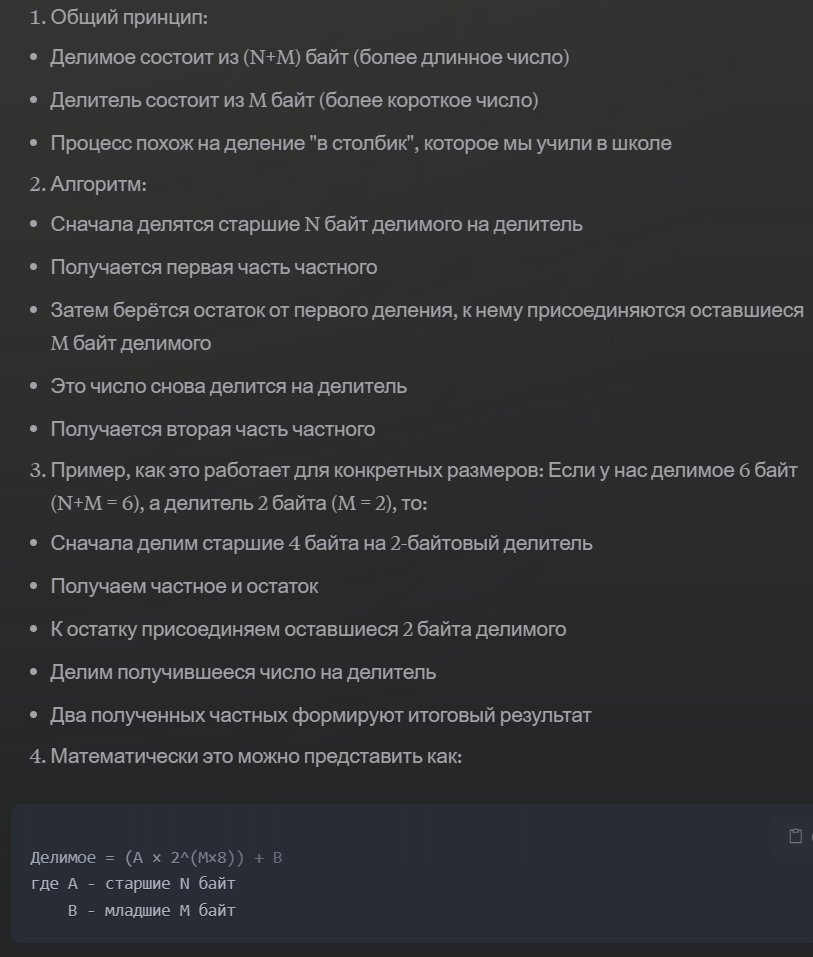The height and width of the screenshot is (957, 813).
Task: Click the heading "Алгоритм"
Action: 98,184
